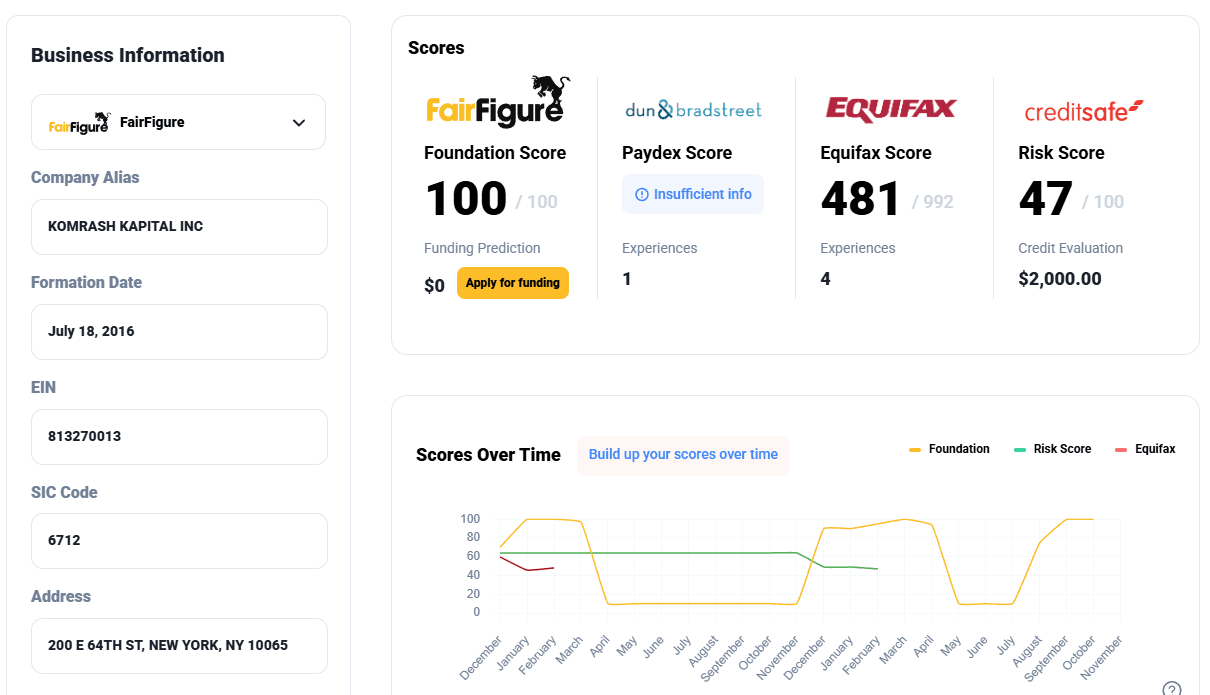Click the Equifax logo above the Equifax Score
This screenshot has width=1210, height=695.
[890, 110]
